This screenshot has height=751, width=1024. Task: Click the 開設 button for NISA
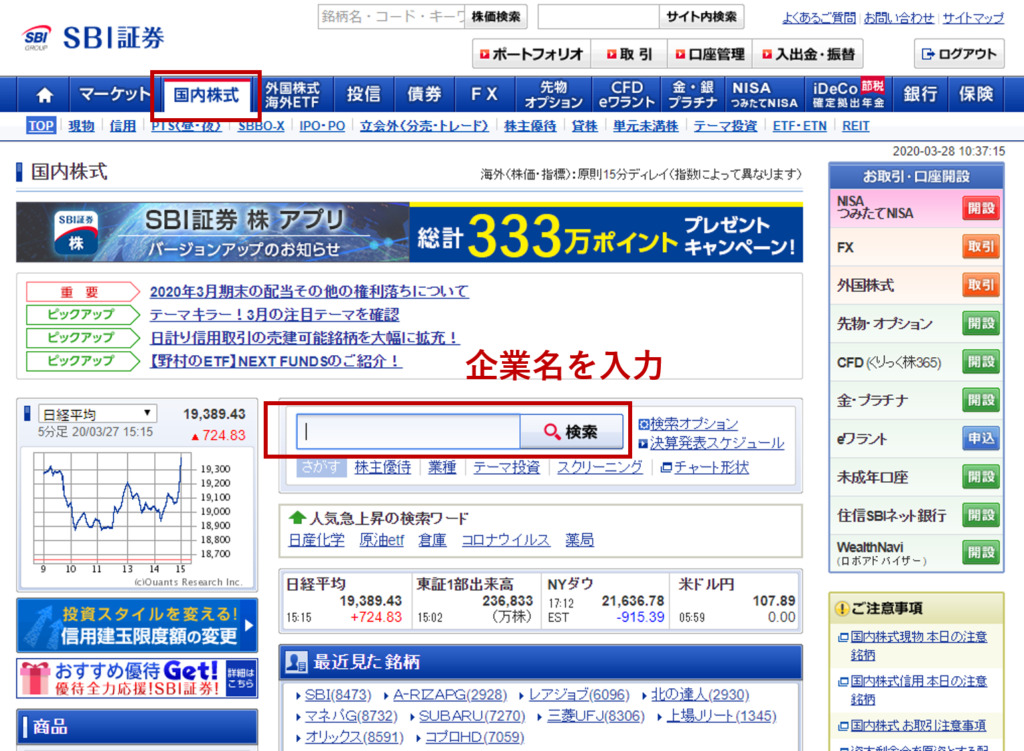(981, 208)
